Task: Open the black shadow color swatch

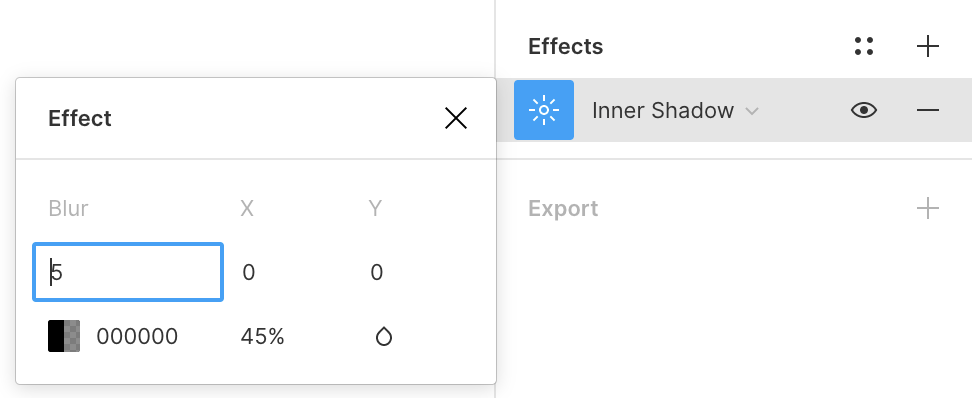Action: (x=64, y=336)
